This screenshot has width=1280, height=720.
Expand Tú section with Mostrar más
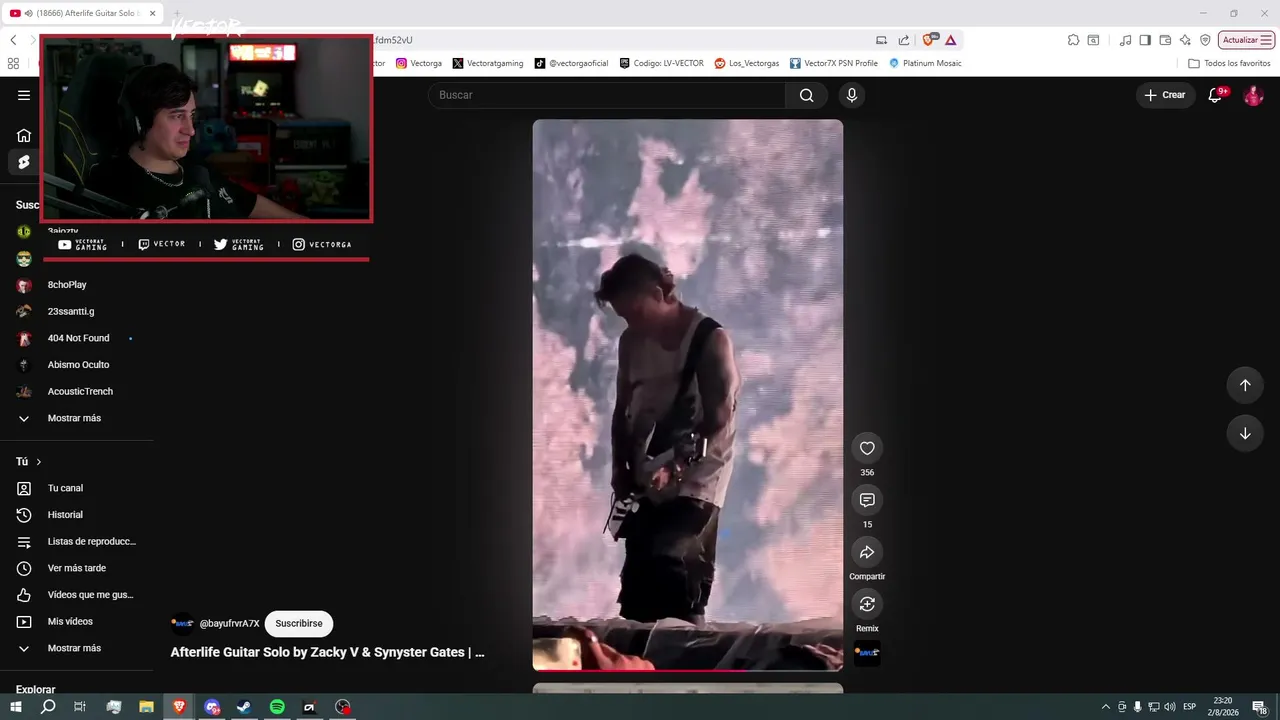coord(76,648)
